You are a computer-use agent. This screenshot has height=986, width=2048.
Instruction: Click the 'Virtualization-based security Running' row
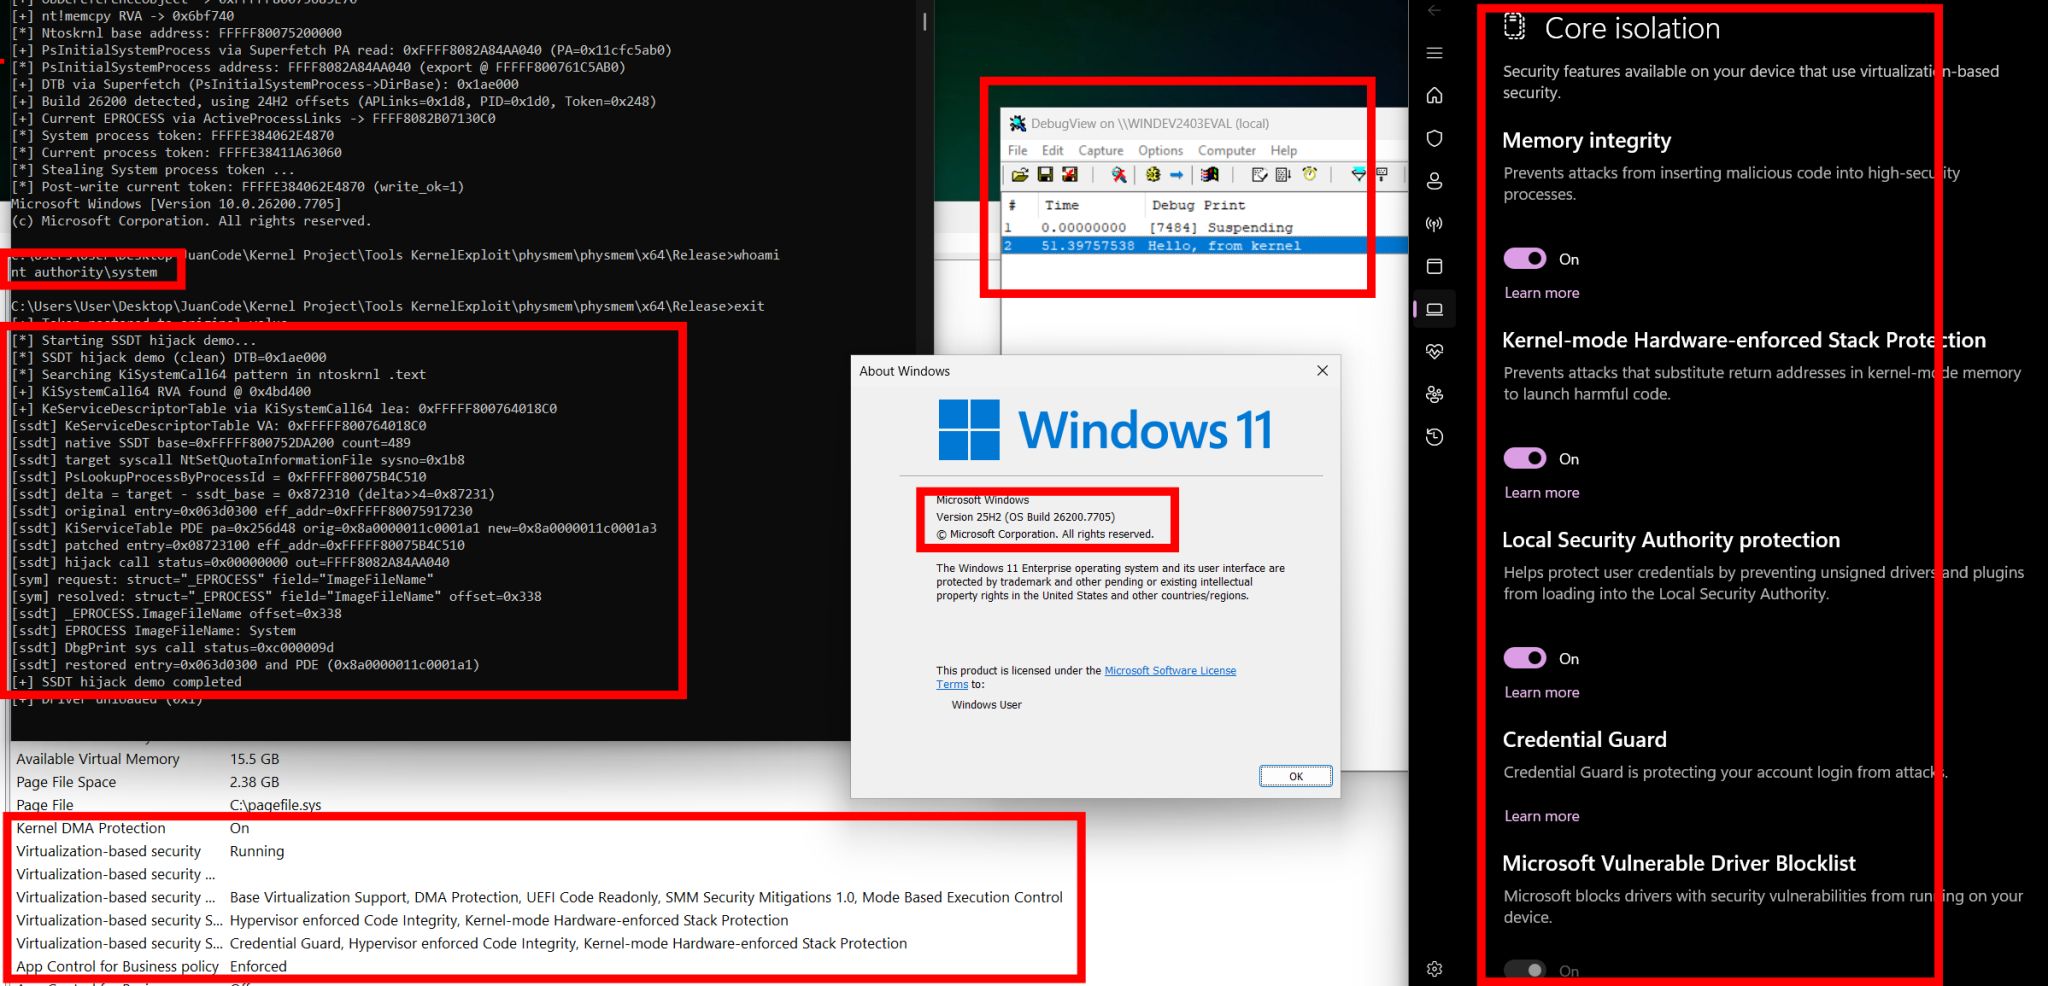[545, 851]
